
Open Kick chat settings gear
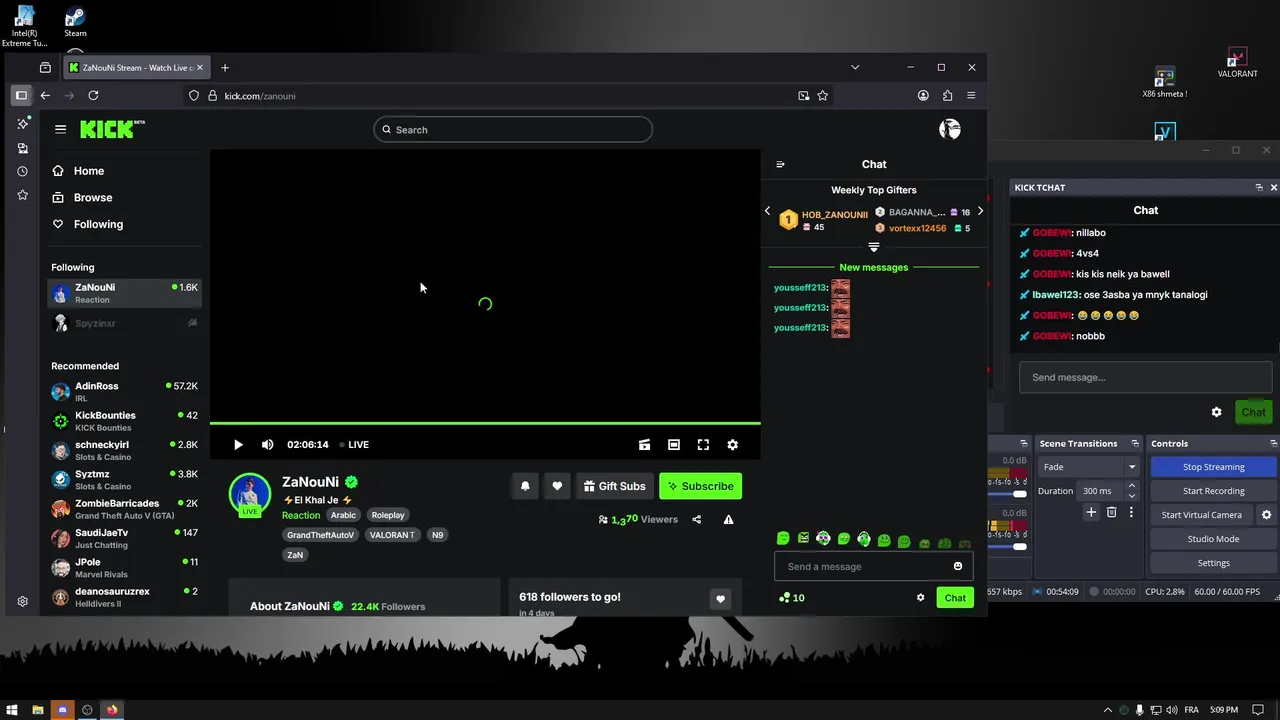click(921, 598)
